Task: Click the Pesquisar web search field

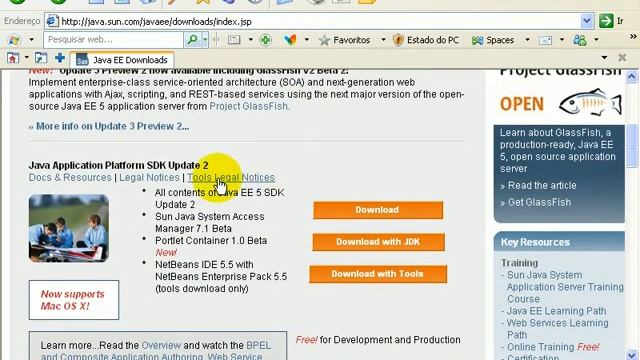Action: click(x=113, y=40)
